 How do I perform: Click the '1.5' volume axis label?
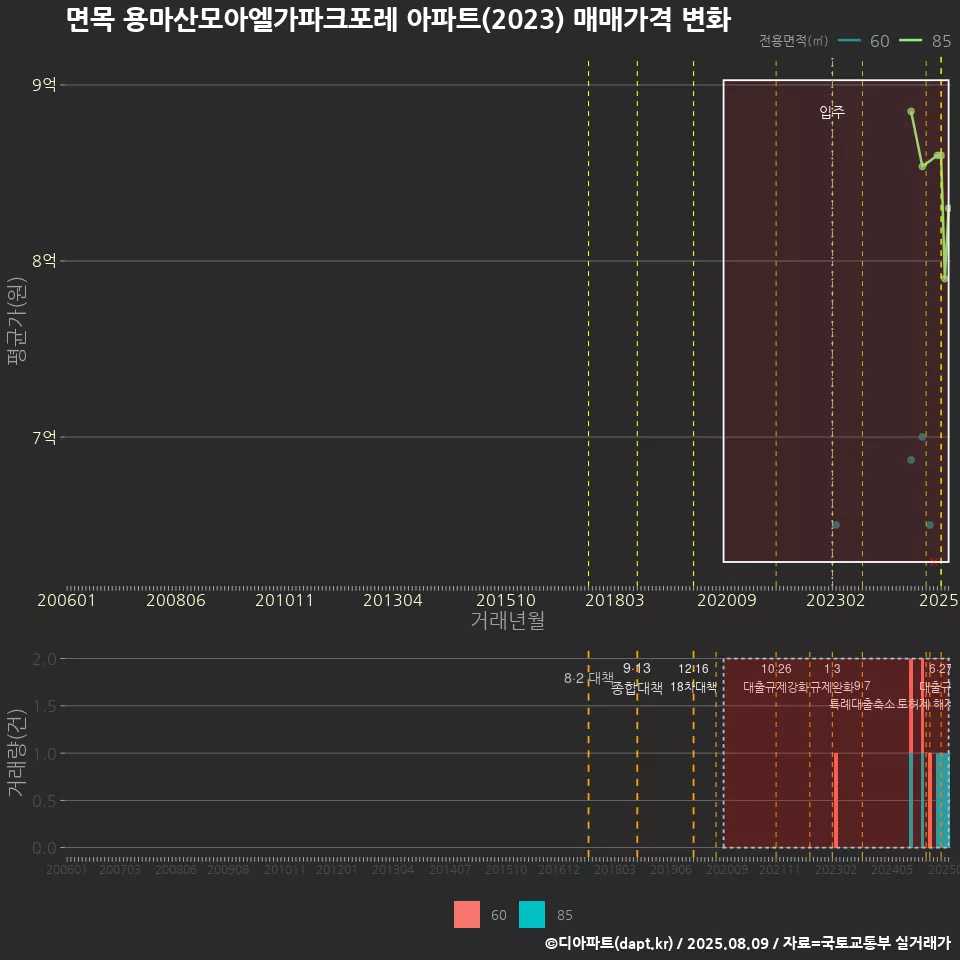coord(44,707)
